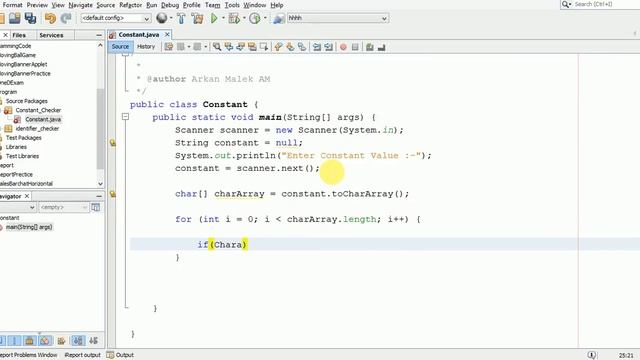Toggle Show Inner Classes filter in Navigator
The image size is (640, 360).
[x=45, y=340]
